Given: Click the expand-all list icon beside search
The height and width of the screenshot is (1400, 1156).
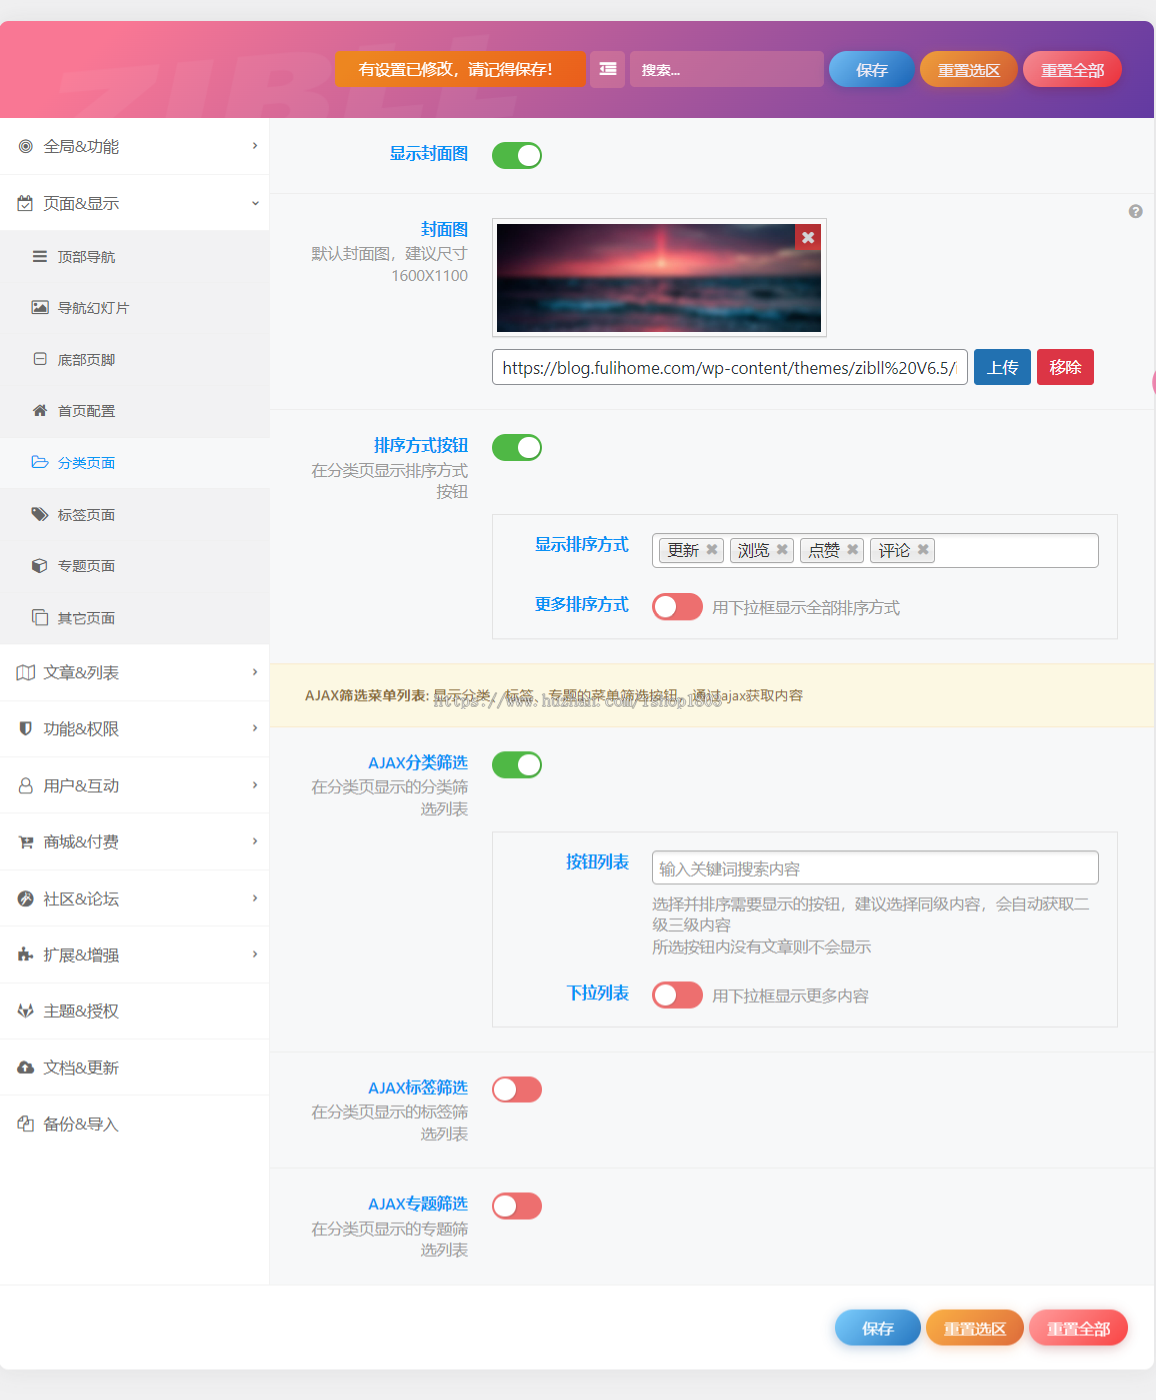Looking at the screenshot, I should tap(607, 69).
